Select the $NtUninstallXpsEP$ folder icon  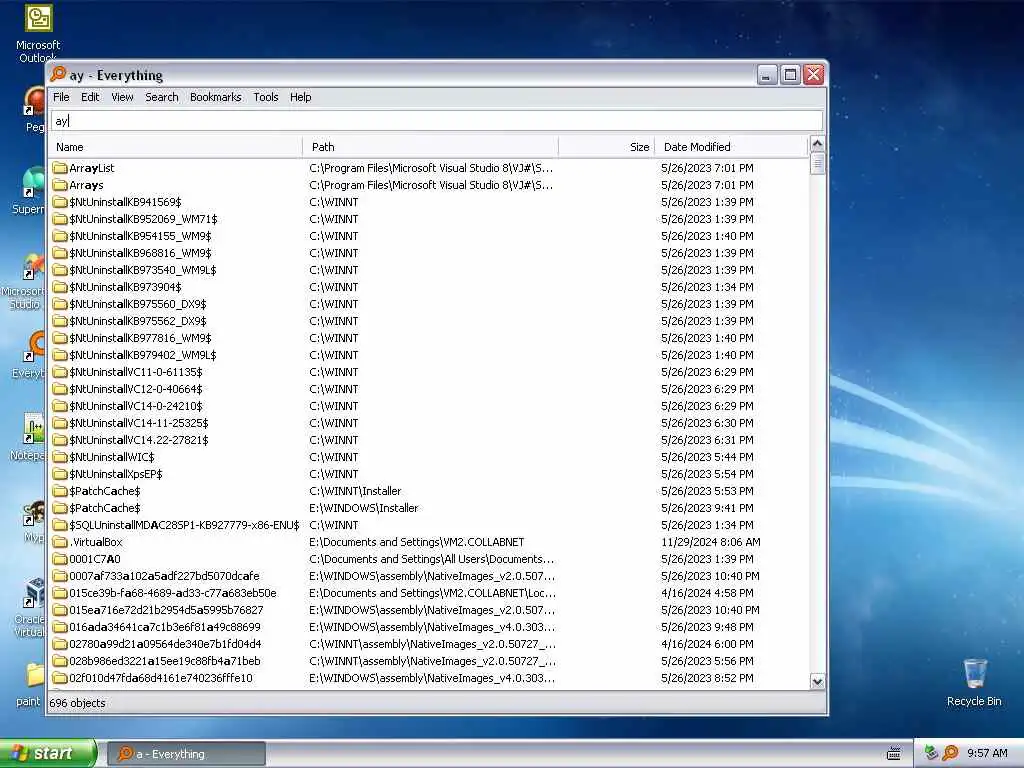point(60,473)
